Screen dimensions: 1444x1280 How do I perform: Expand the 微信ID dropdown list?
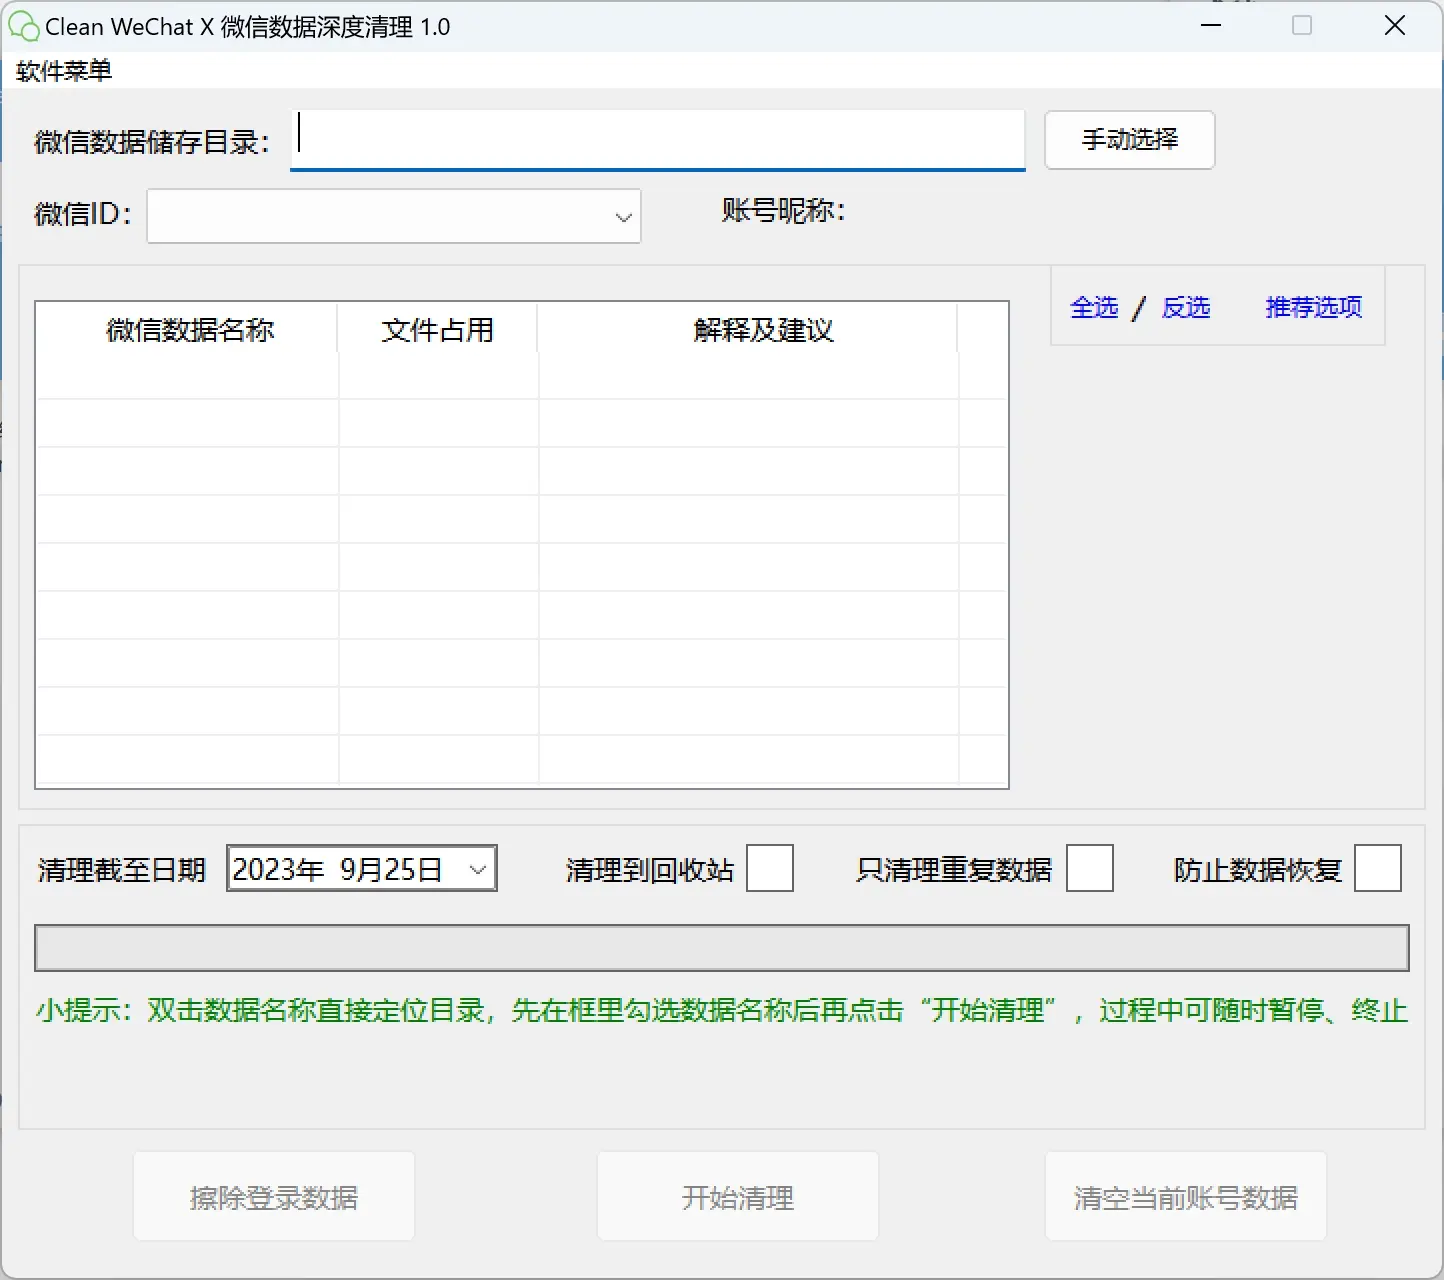623,217
